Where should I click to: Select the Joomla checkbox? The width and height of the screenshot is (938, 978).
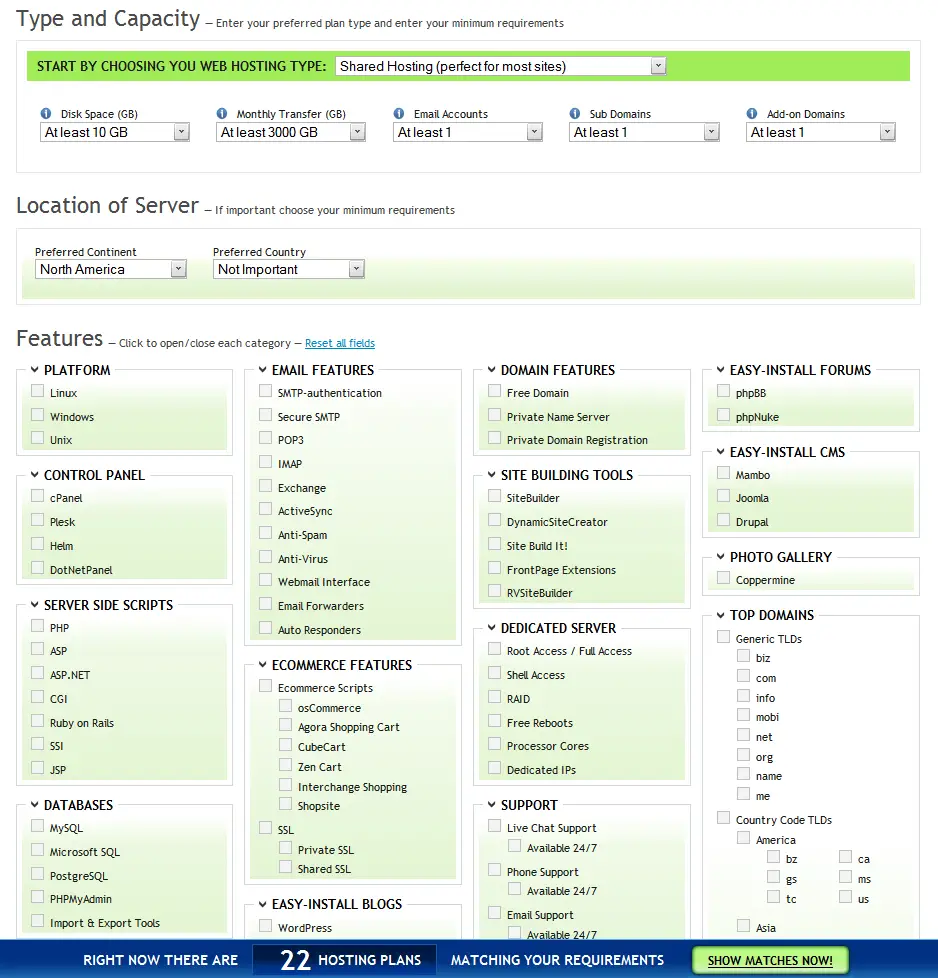click(x=723, y=496)
